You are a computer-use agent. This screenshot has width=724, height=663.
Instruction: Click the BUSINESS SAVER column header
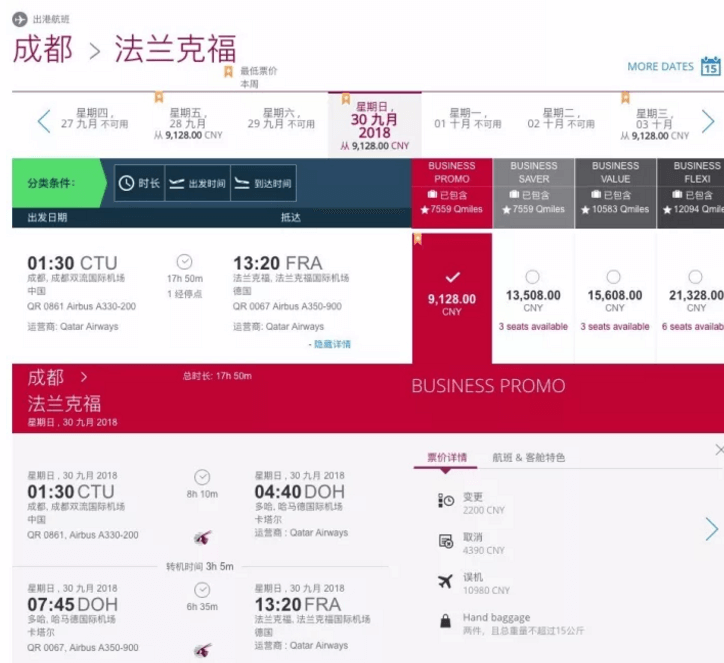(533, 193)
